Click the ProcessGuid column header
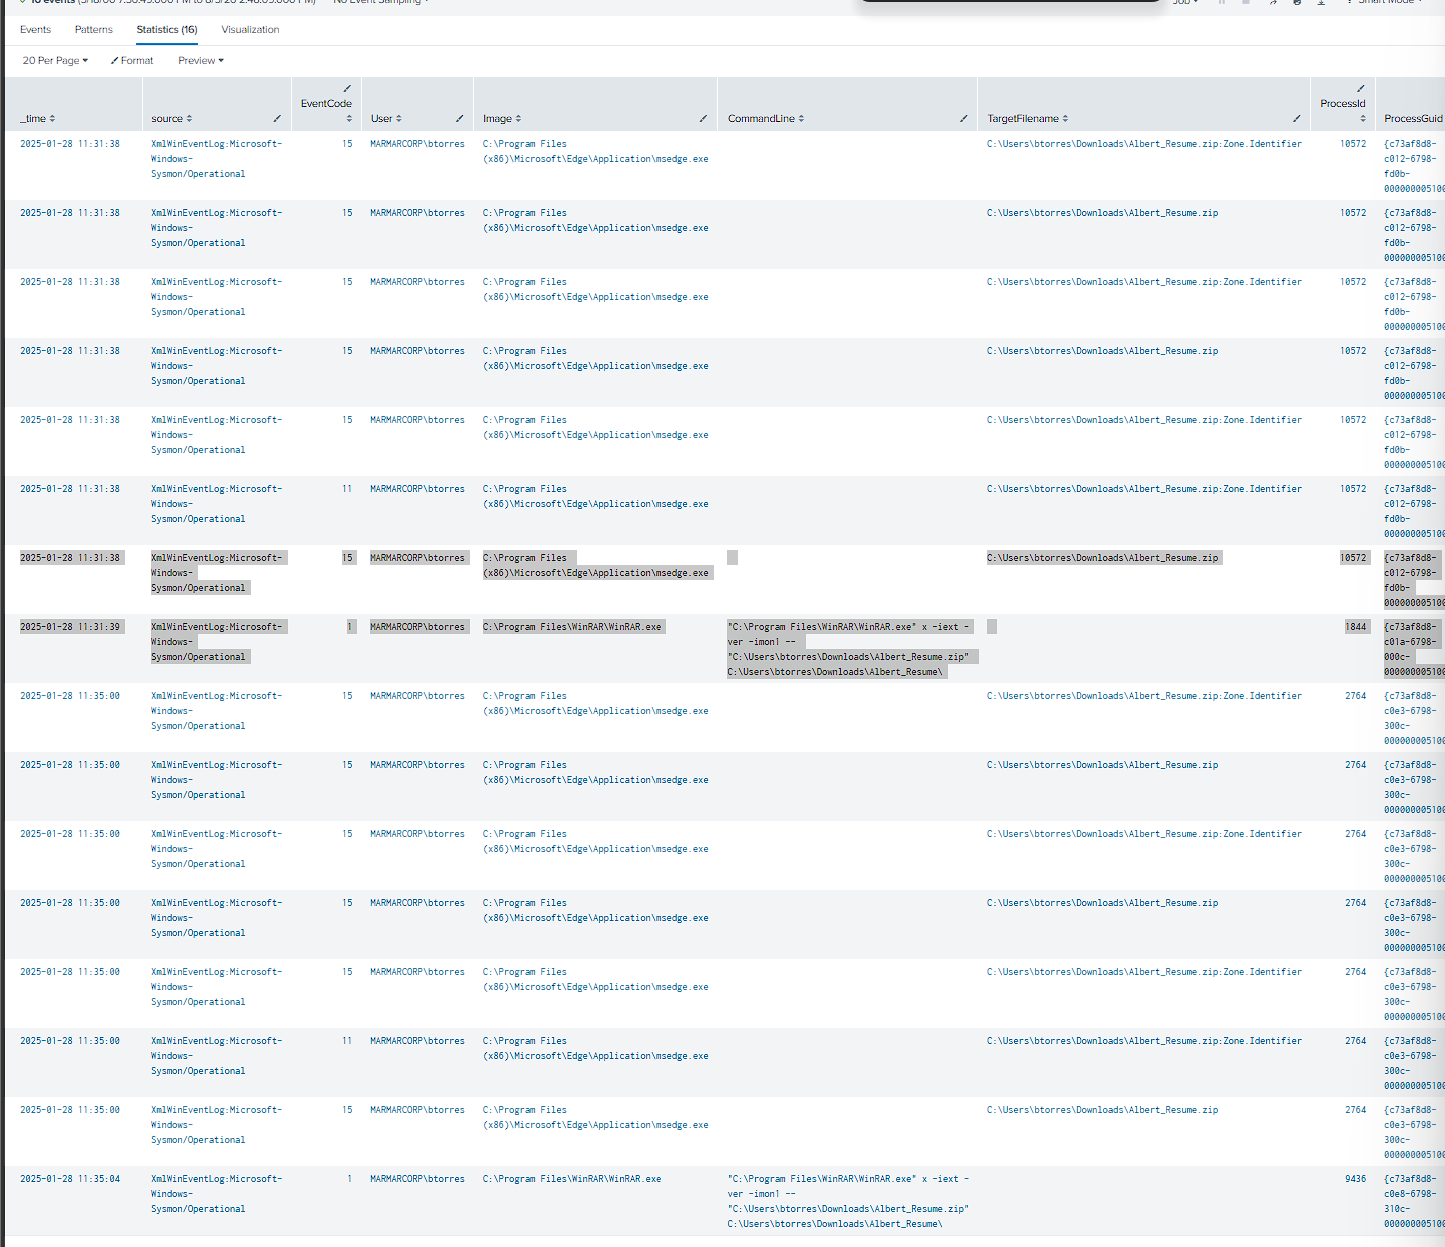Viewport: 1445px width, 1247px height. 1413,119
